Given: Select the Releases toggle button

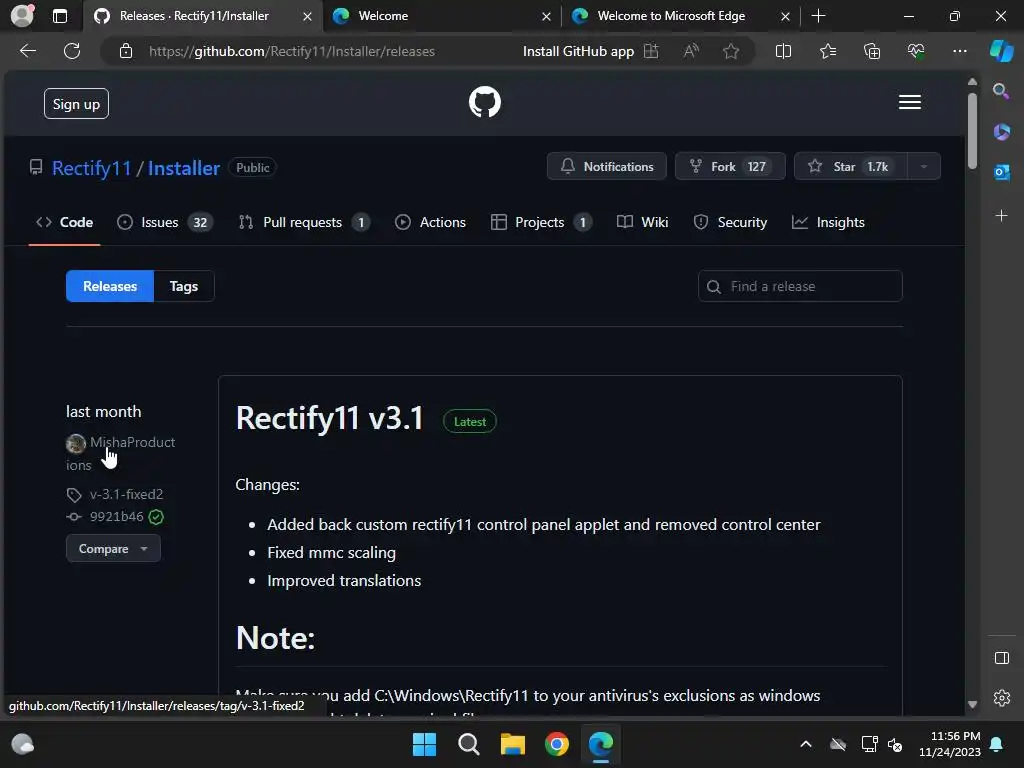Looking at the screenshot, I should 110,286.
